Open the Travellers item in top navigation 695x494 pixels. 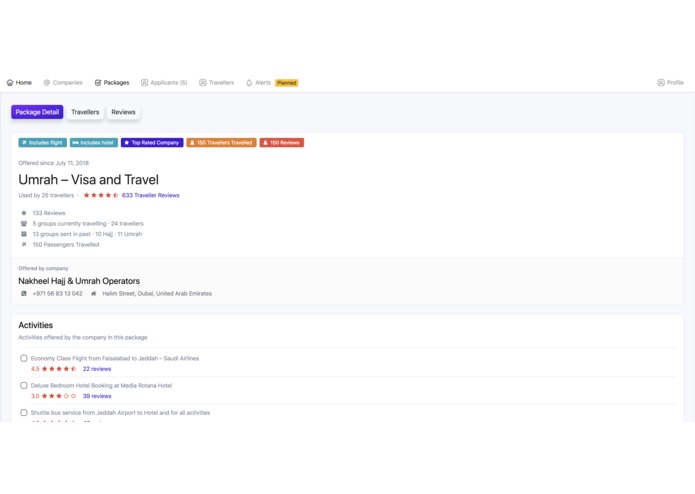tap(216, 83)
